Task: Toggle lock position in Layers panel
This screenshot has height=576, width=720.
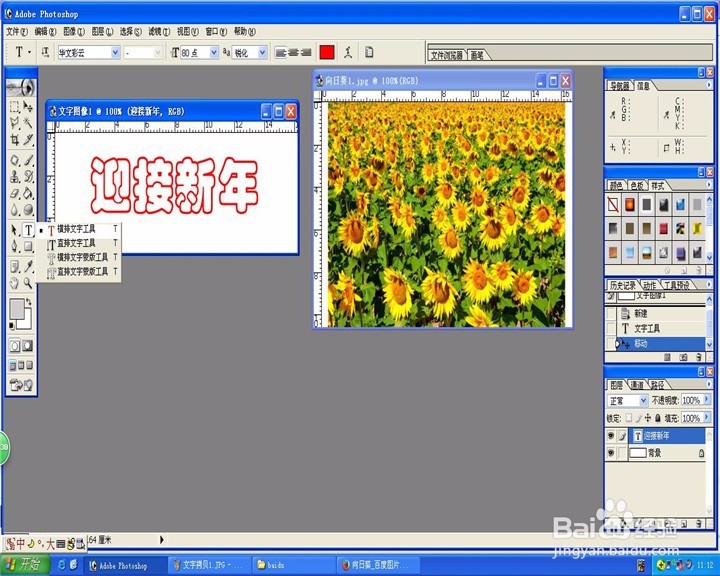Action: coord(647,418)
